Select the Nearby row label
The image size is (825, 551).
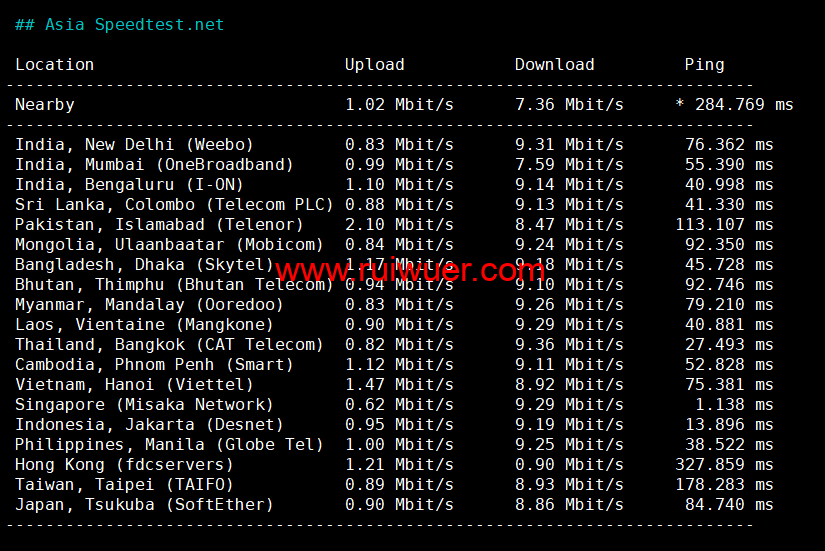(x=44, y=105)
